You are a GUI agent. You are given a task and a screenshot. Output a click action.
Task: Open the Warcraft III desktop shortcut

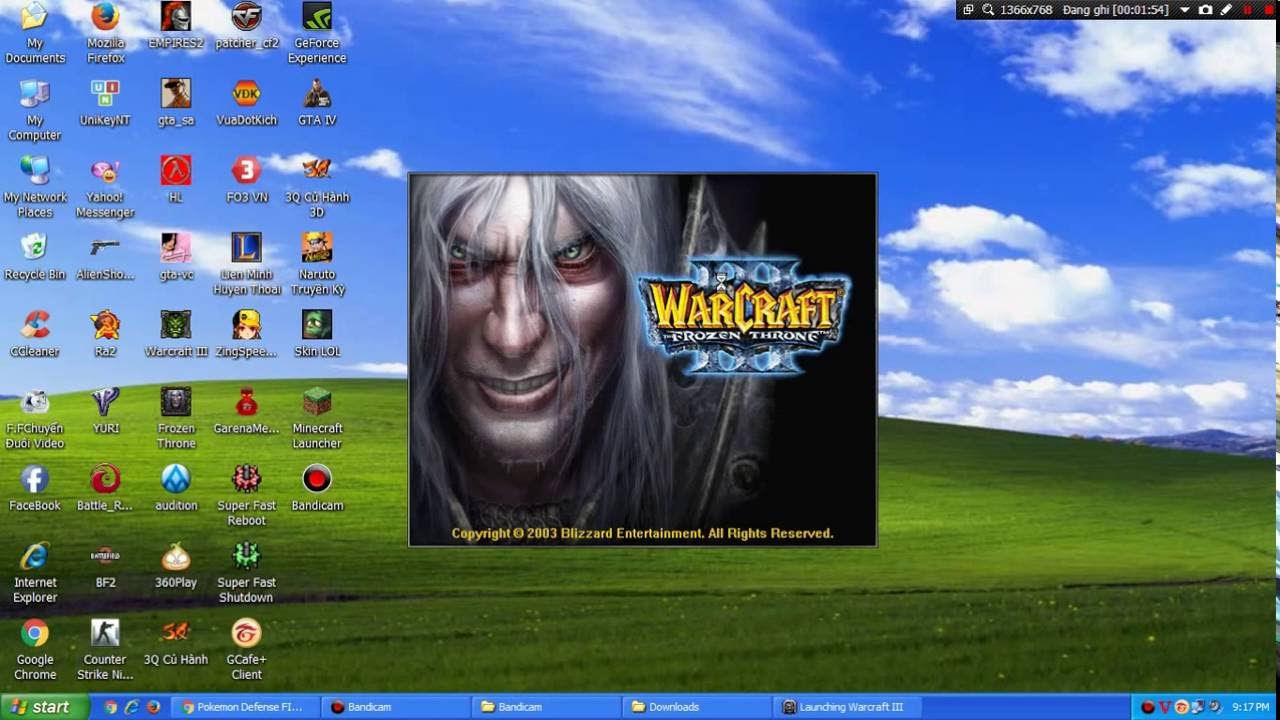click(176, 334)
